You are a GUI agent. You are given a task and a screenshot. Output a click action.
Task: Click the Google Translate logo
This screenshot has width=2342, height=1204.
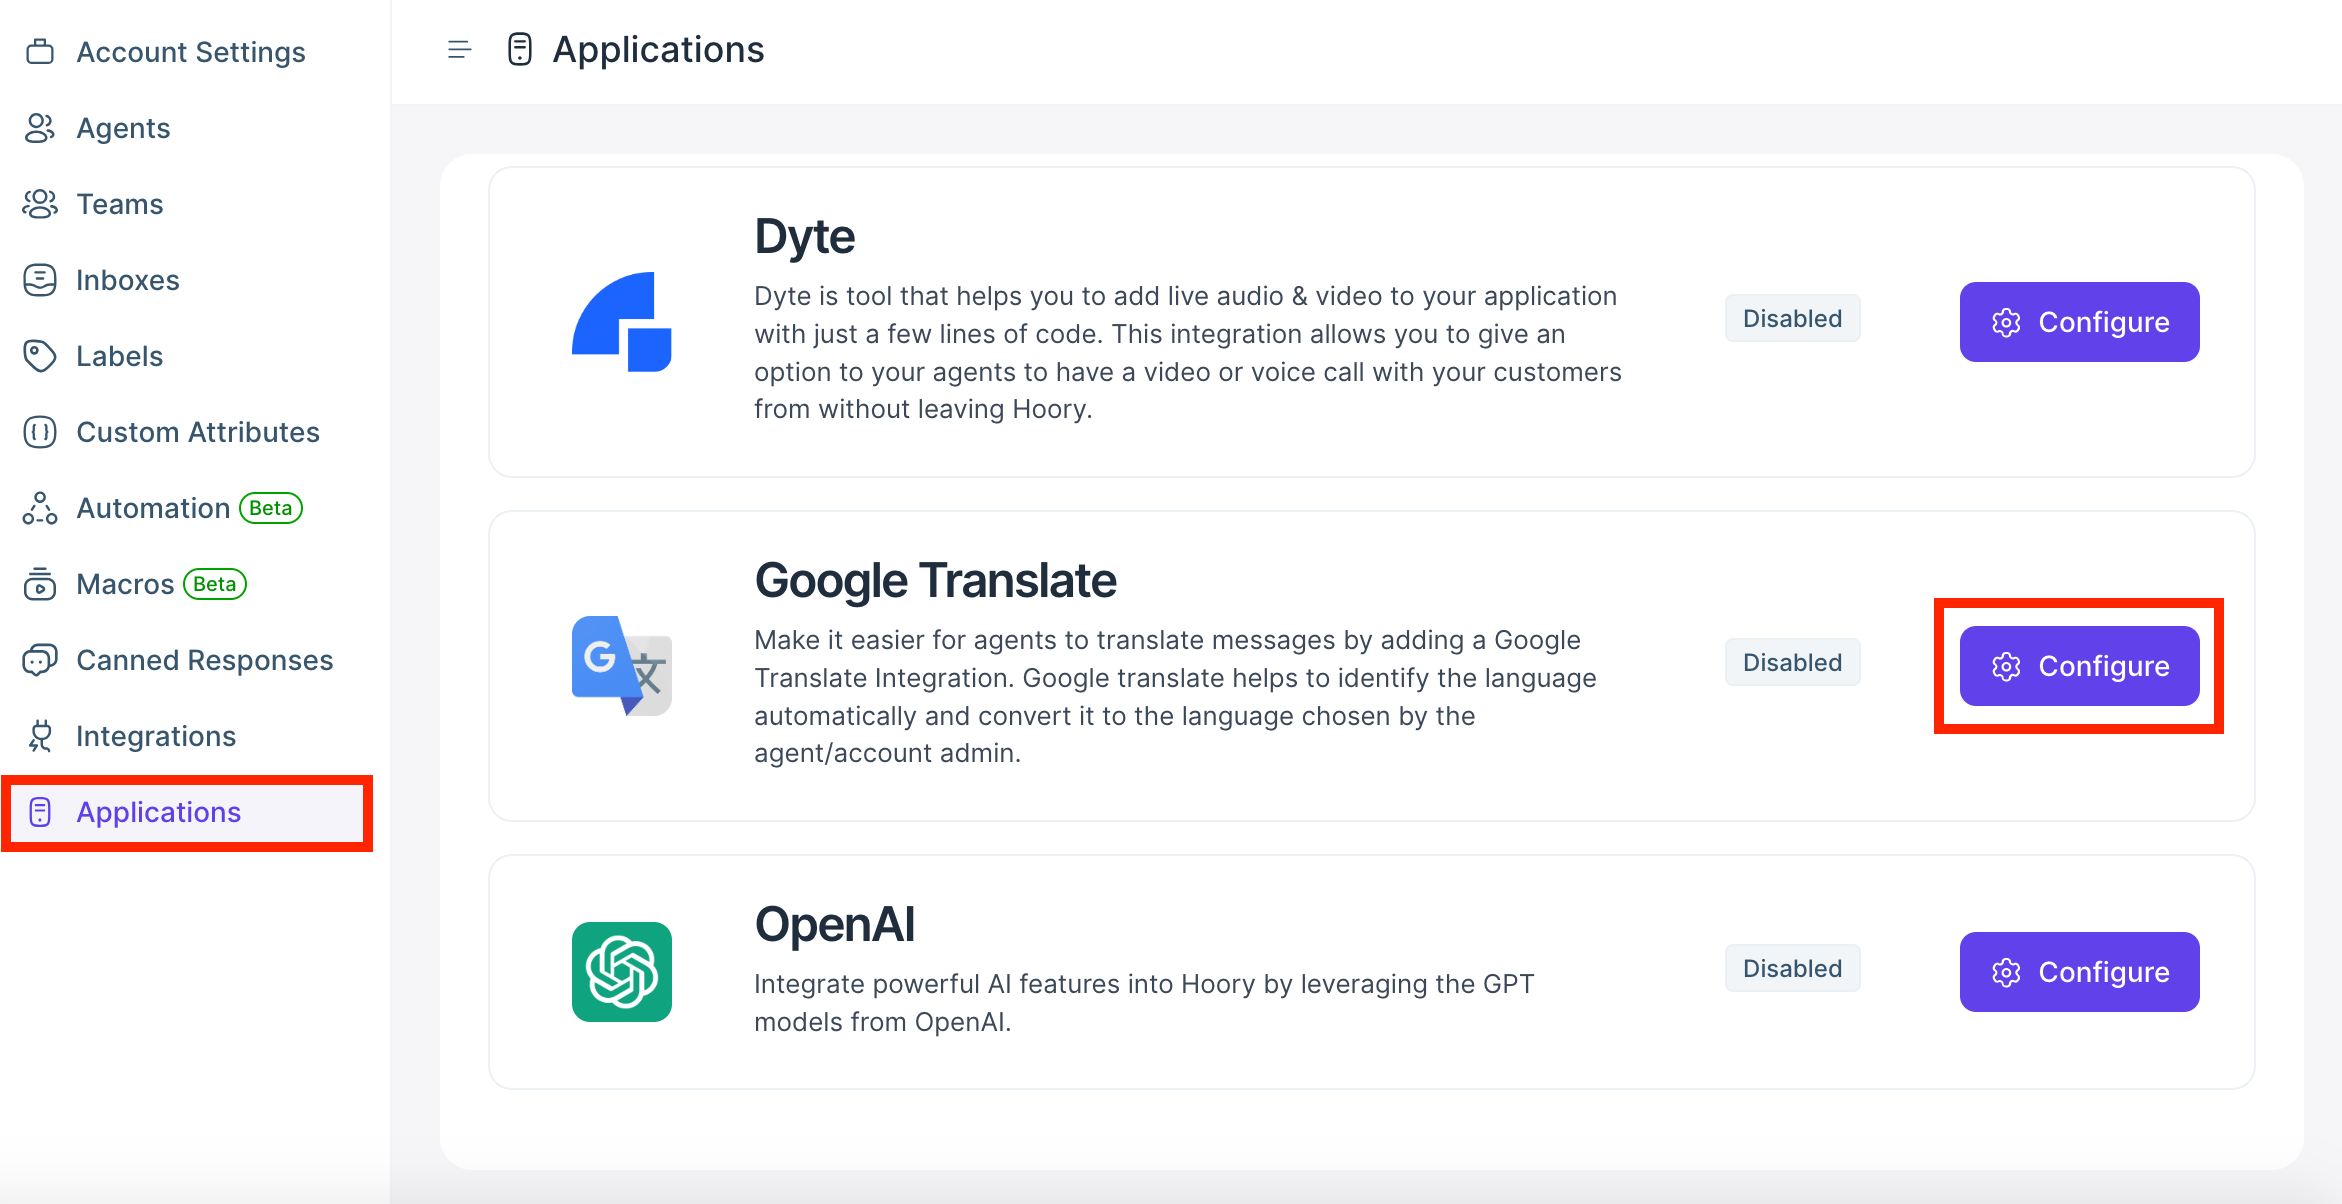click(621, 666)
